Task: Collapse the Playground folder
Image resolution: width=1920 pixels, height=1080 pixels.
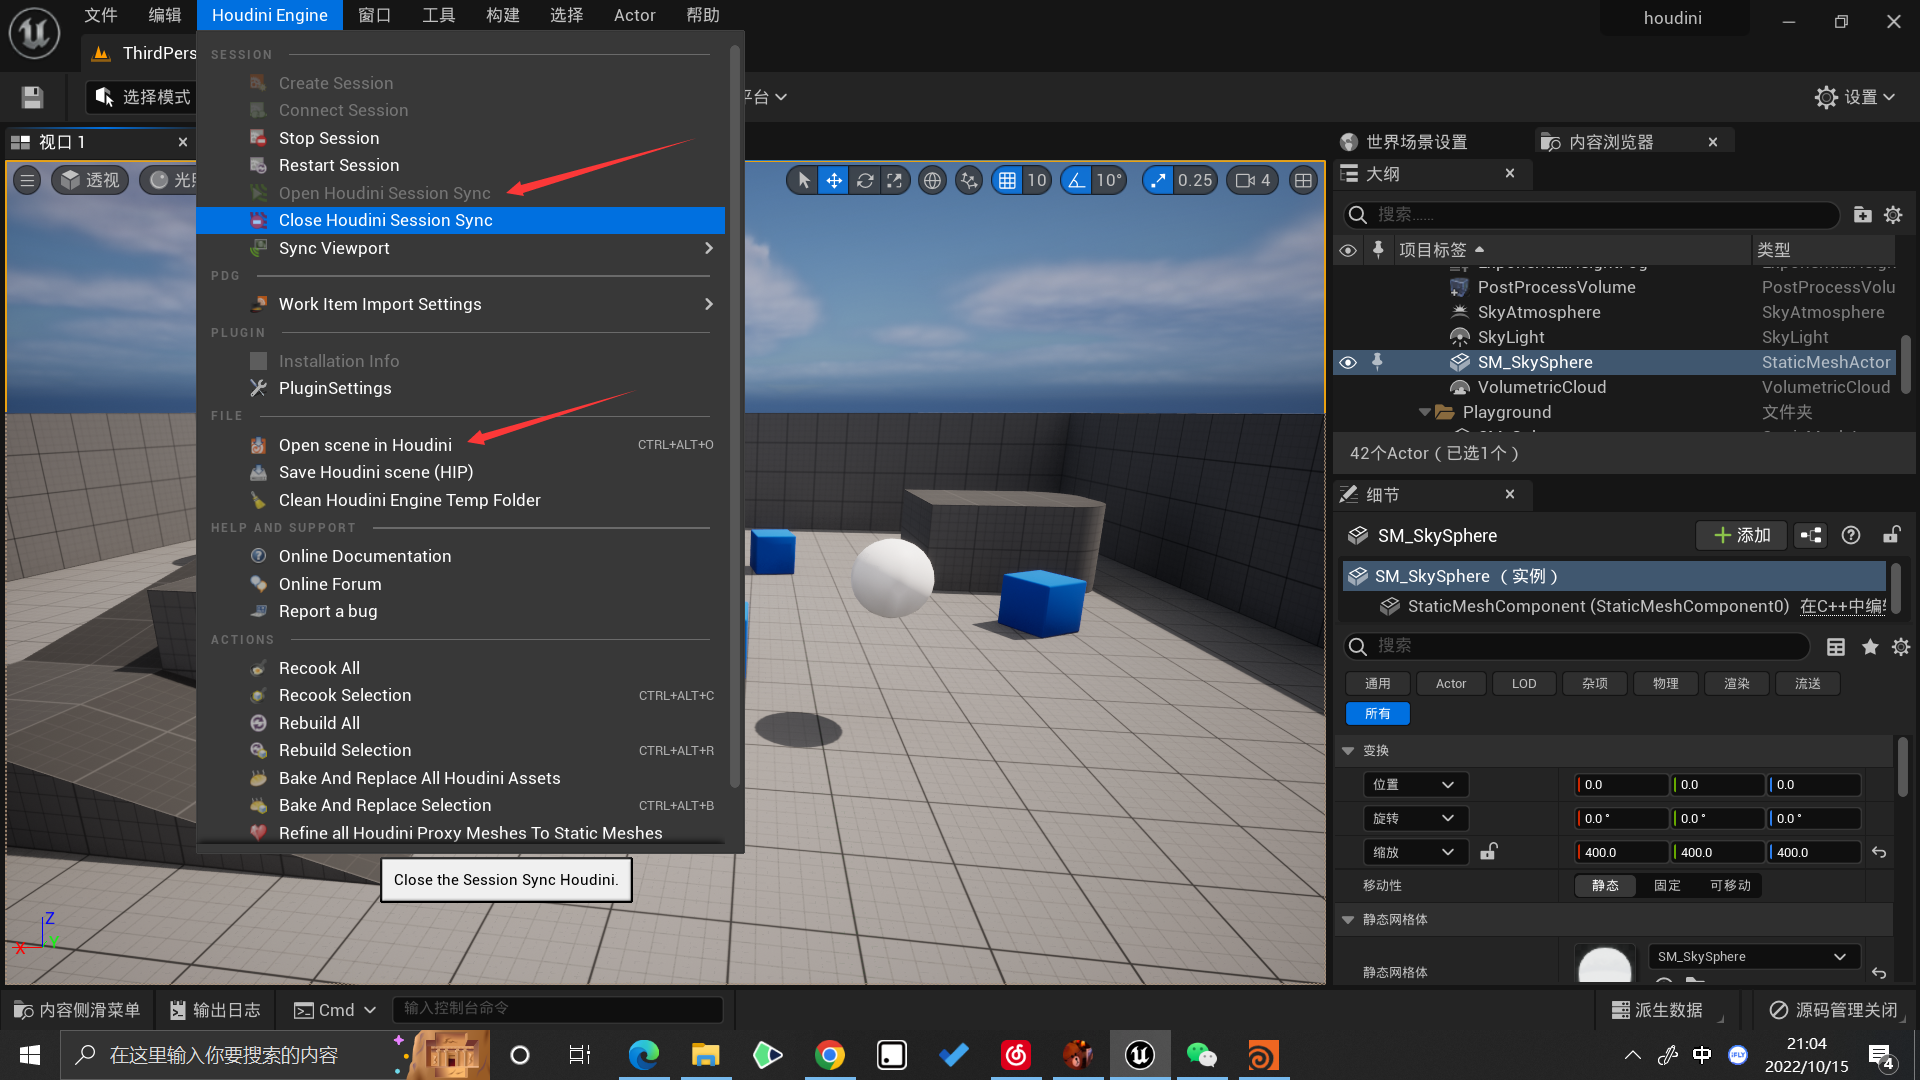Action: 1424,412
